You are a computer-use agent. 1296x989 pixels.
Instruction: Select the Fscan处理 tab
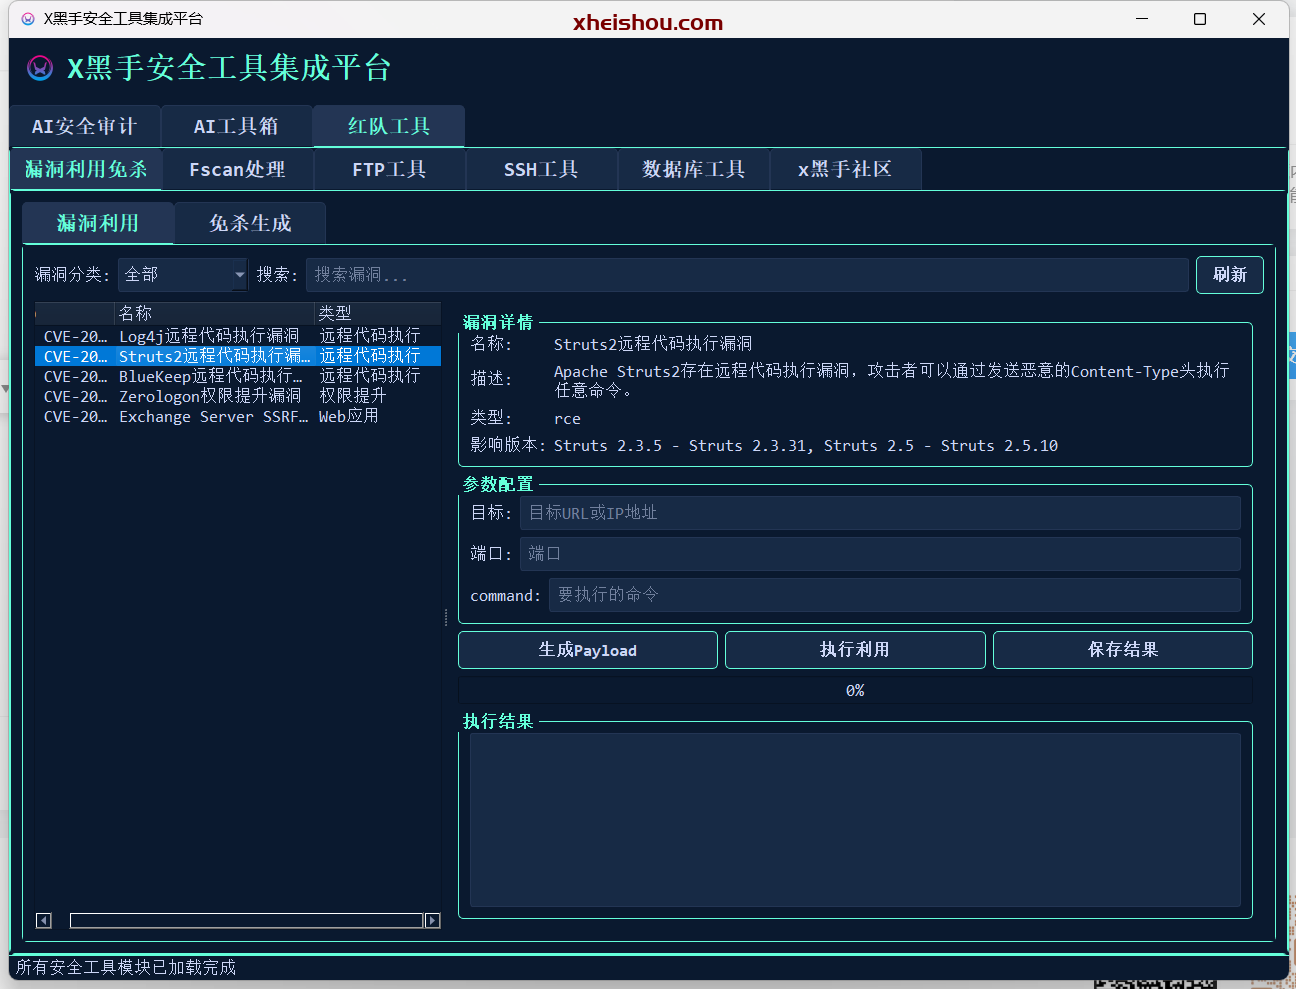[237, 170]
